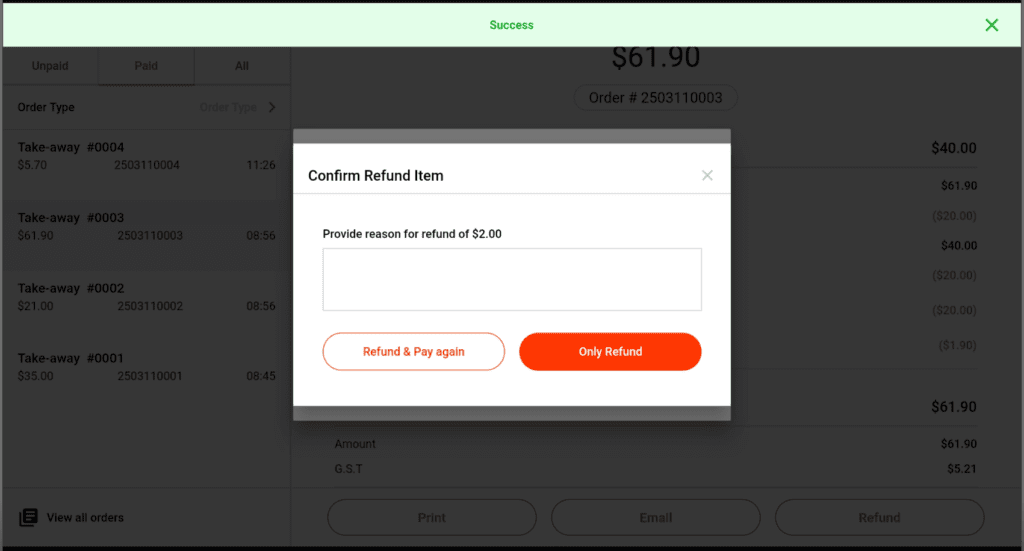
Task: Open the View all orders link
Action: [85, 518]
